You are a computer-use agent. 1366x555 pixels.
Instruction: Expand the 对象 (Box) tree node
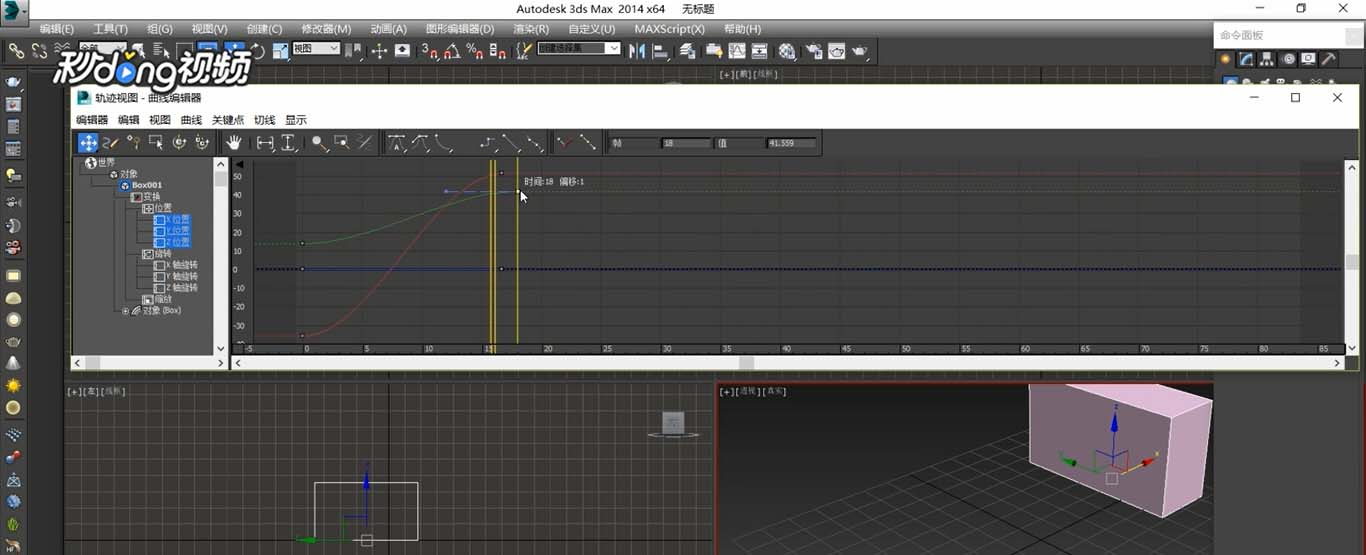click(x=126, y=311)
